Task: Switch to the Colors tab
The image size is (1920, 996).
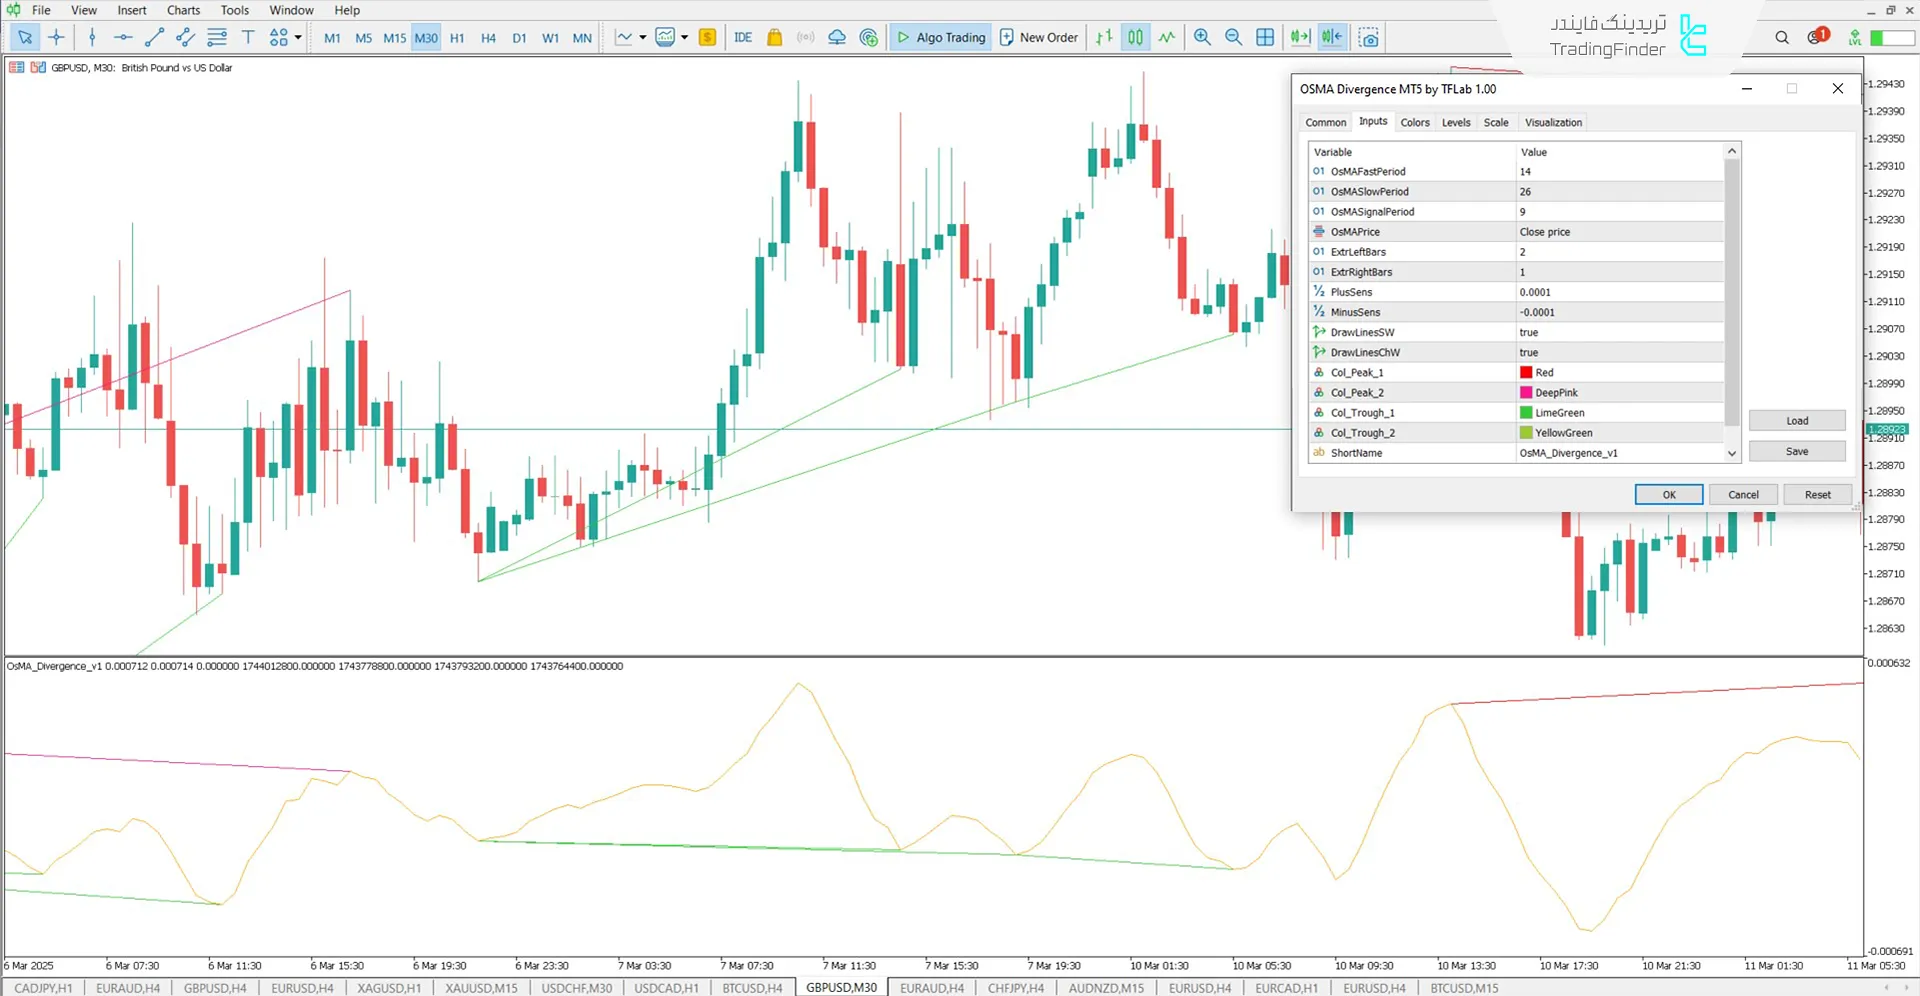Action: coord(1415,122)
